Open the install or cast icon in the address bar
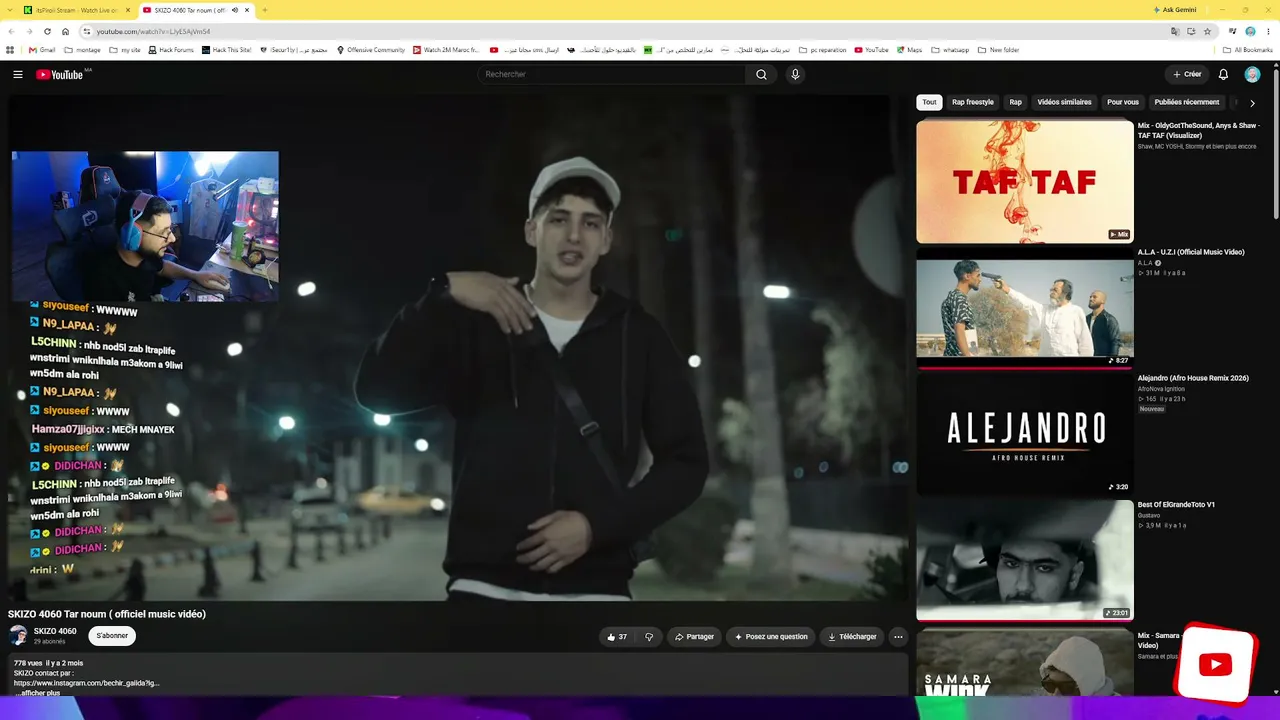The image size is (1280, 720). 1191,31
